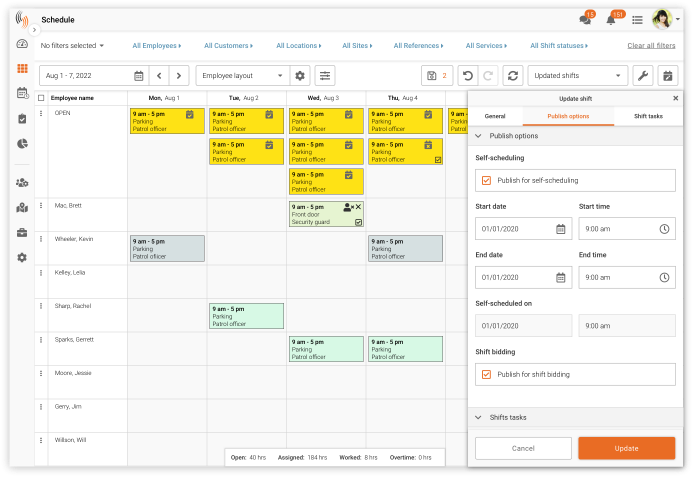Image resolution: width=693 pixels, height=477 pixels.
Task: Select all employees checkbox in header
Action: point(41,98)
